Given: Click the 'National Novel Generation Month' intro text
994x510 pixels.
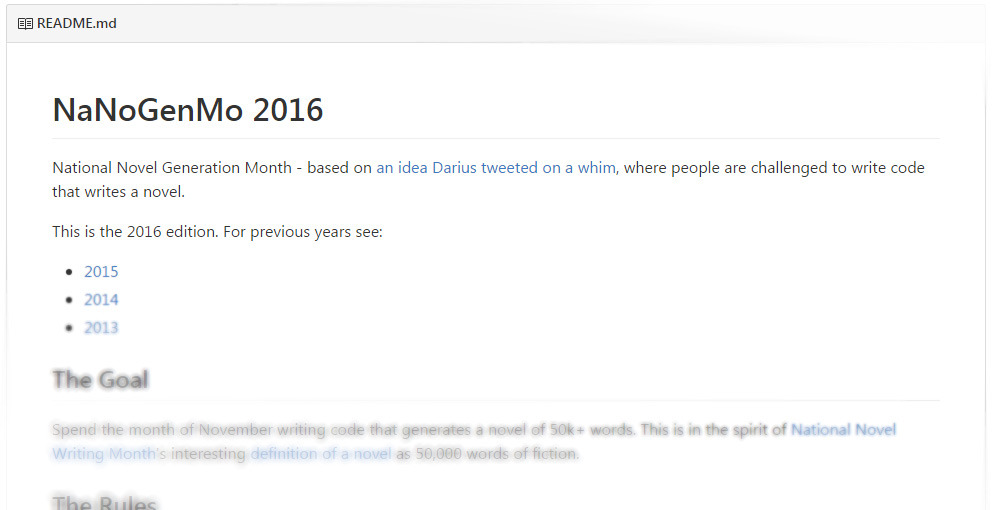Looking at the screenshot, I should 172,168.
